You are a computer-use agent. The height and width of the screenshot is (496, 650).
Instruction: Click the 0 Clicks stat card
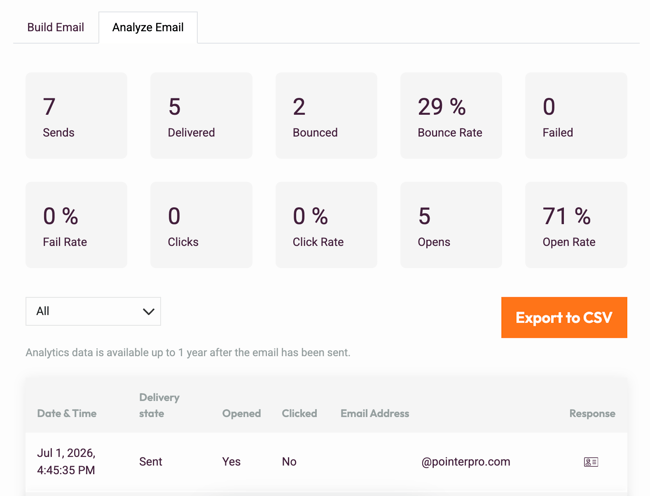tap(201, 225)
